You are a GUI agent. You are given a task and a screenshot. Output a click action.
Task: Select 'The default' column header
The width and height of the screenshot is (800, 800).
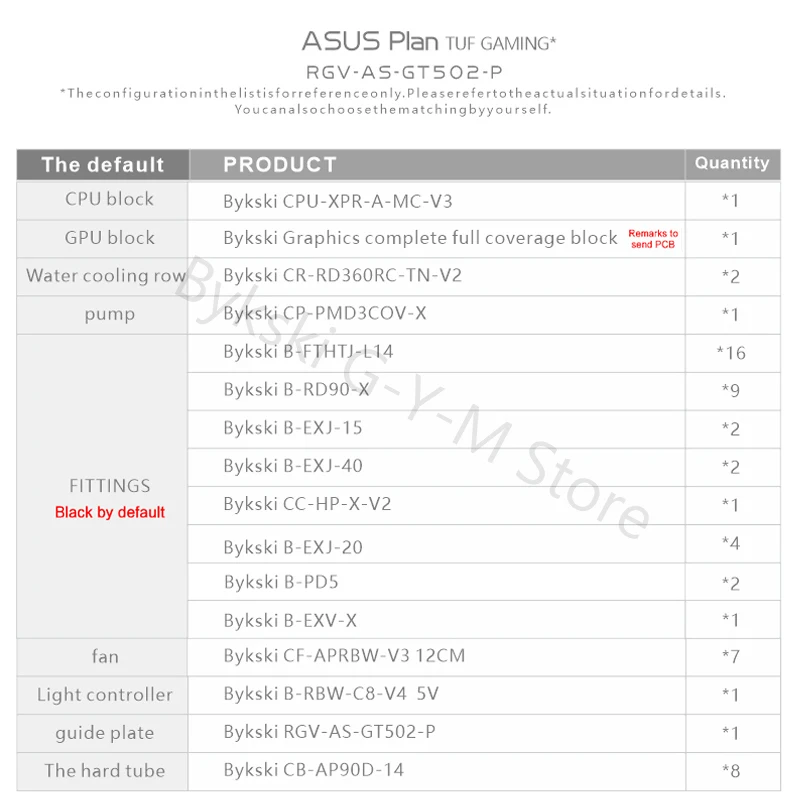102,165
